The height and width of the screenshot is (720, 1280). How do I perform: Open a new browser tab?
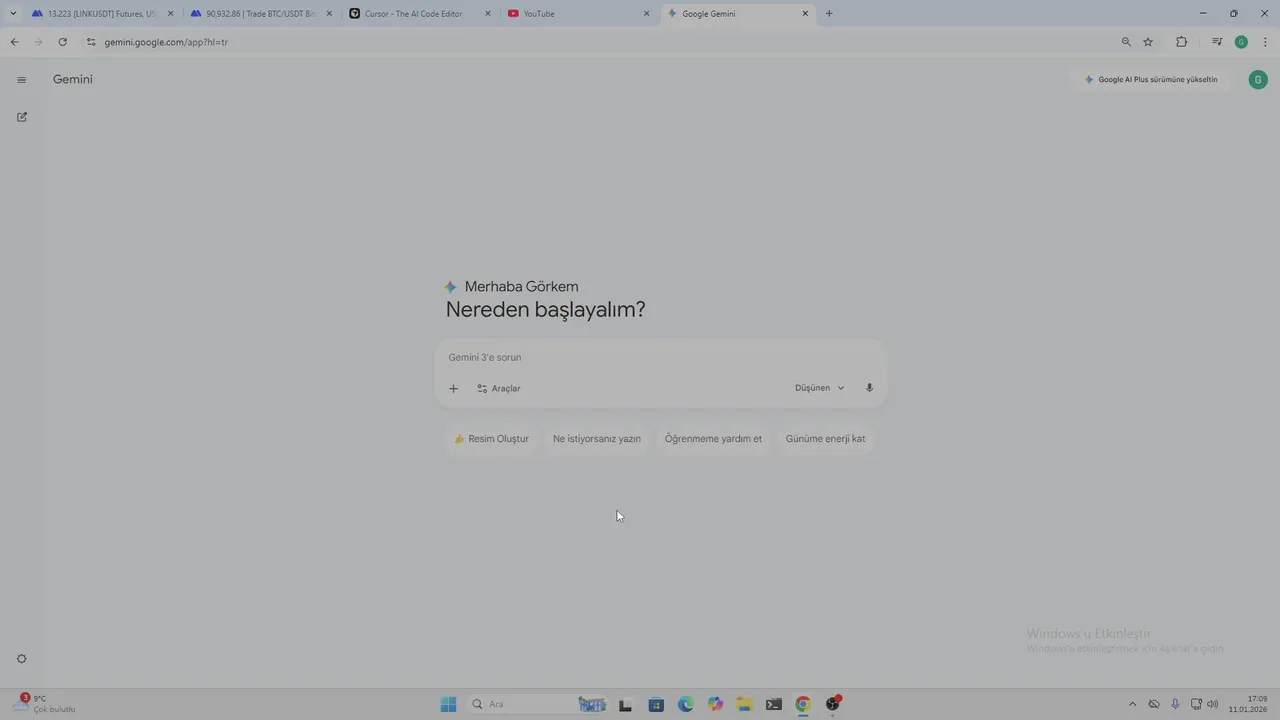pos(829,14)
